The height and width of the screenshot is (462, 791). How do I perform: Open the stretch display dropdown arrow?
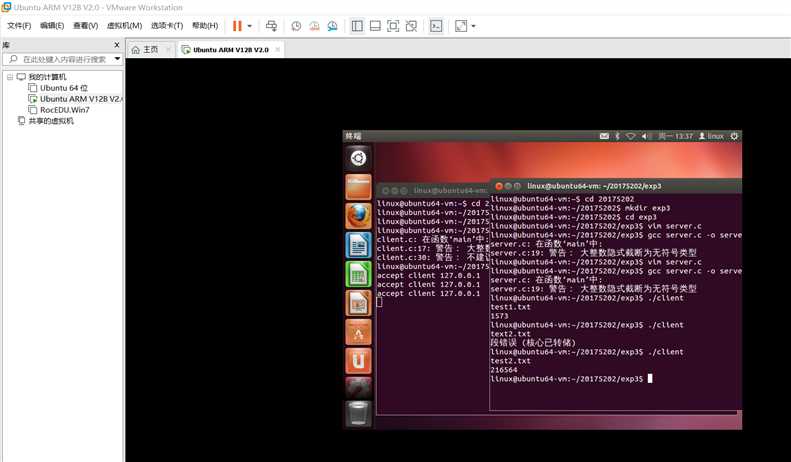pos(473,26)
